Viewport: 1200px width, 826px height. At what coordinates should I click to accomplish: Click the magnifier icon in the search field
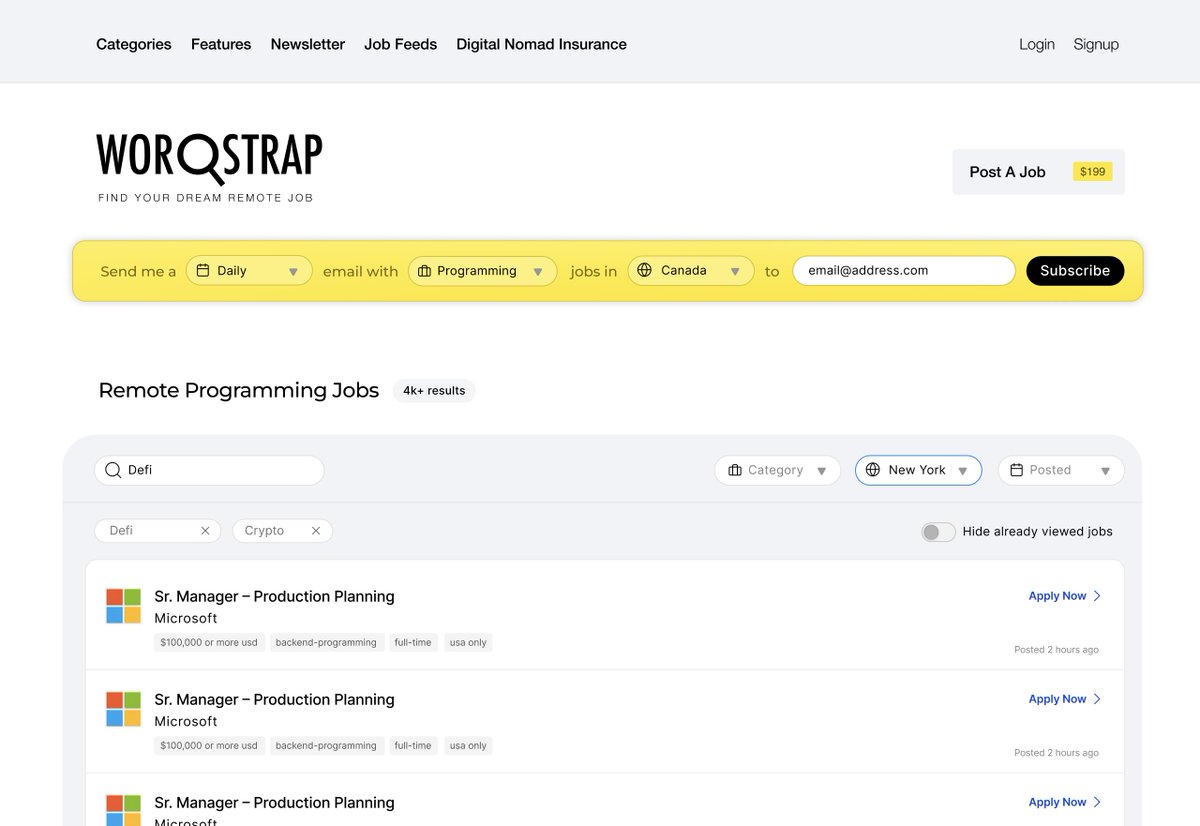[113, 470]
